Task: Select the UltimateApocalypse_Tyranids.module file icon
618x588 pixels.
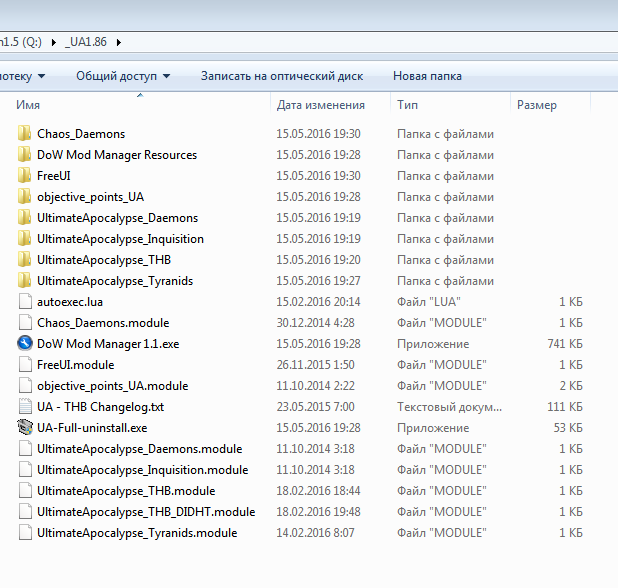Action: point(25,532)
